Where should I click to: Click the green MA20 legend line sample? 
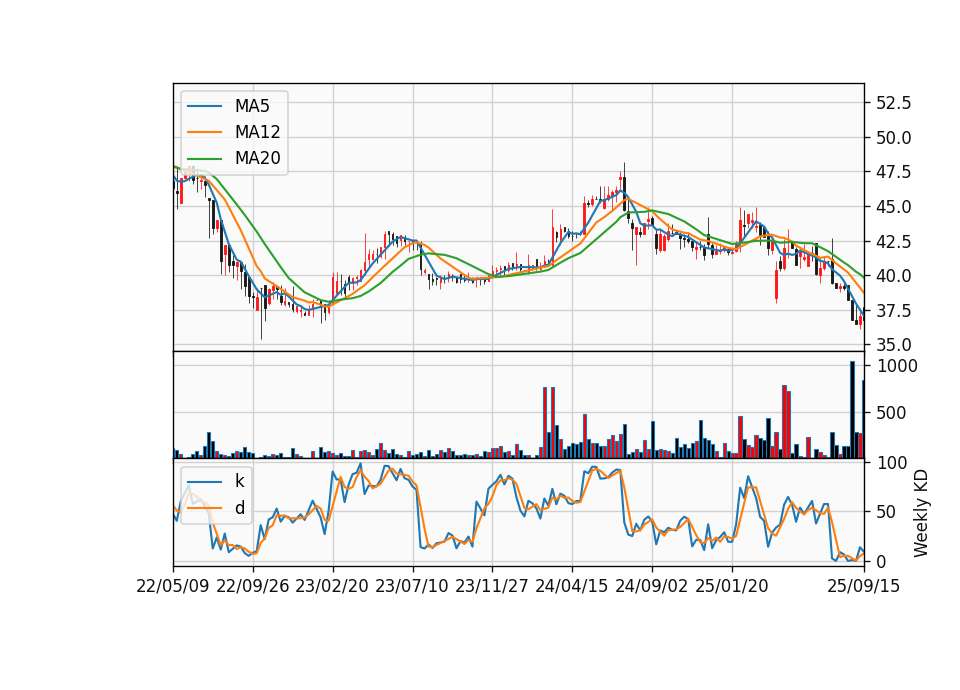tap(204, 158)
